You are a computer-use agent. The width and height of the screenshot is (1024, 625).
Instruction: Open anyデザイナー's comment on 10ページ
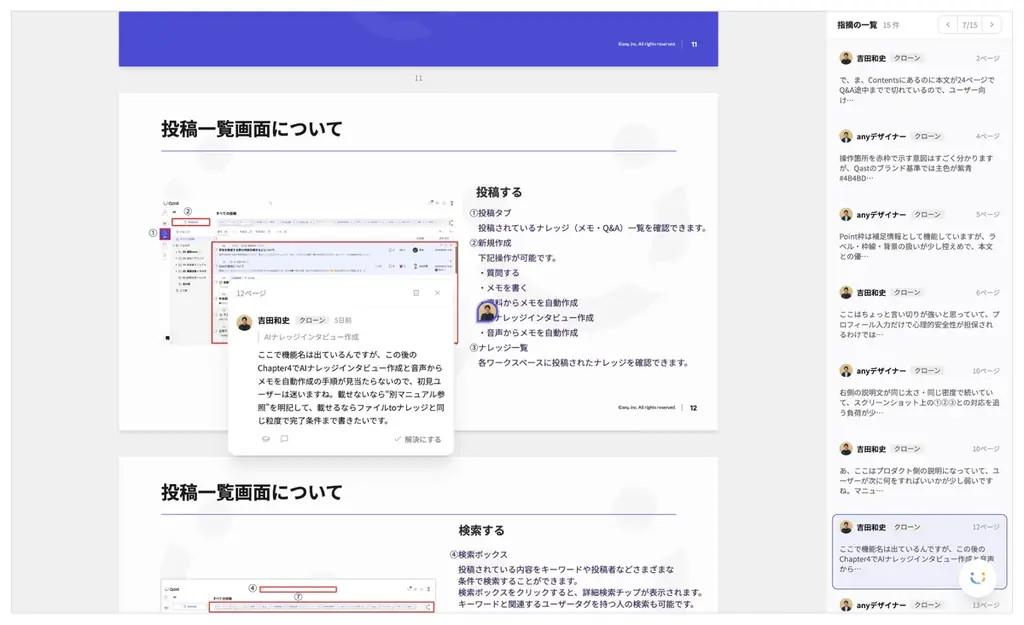pyautogui.click(x=919, y=391)
